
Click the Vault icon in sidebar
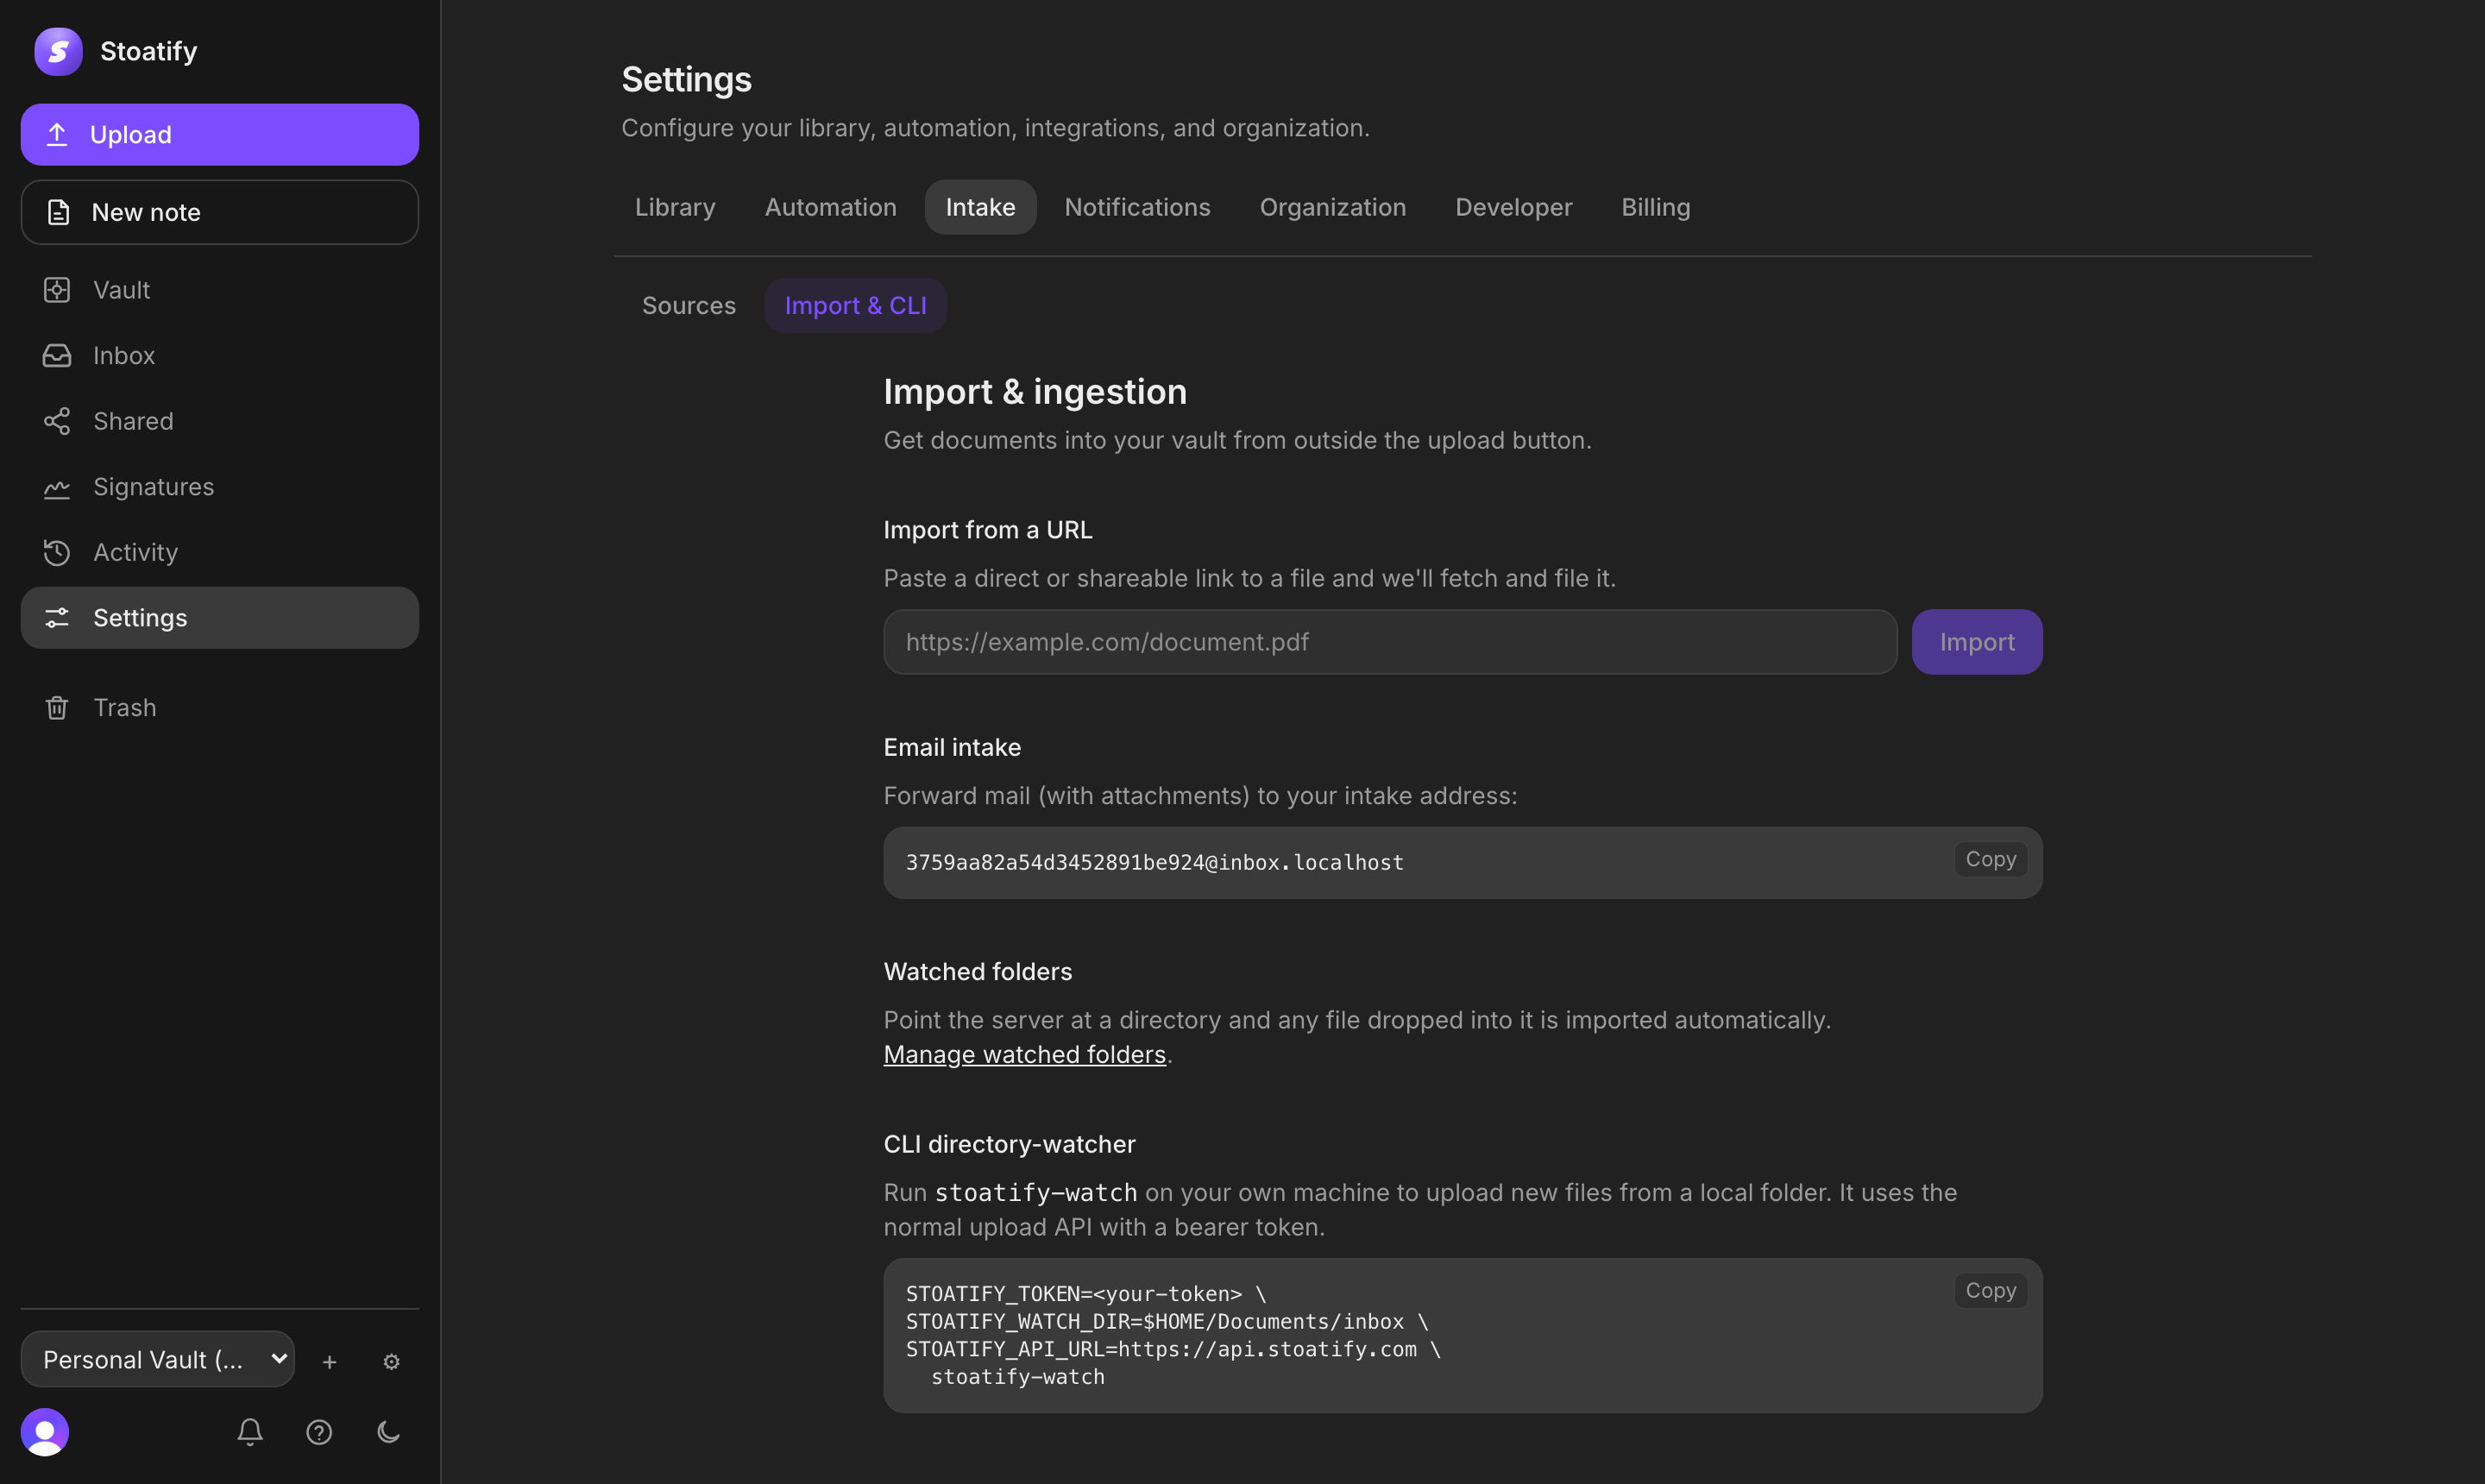(x=57, y=290)
